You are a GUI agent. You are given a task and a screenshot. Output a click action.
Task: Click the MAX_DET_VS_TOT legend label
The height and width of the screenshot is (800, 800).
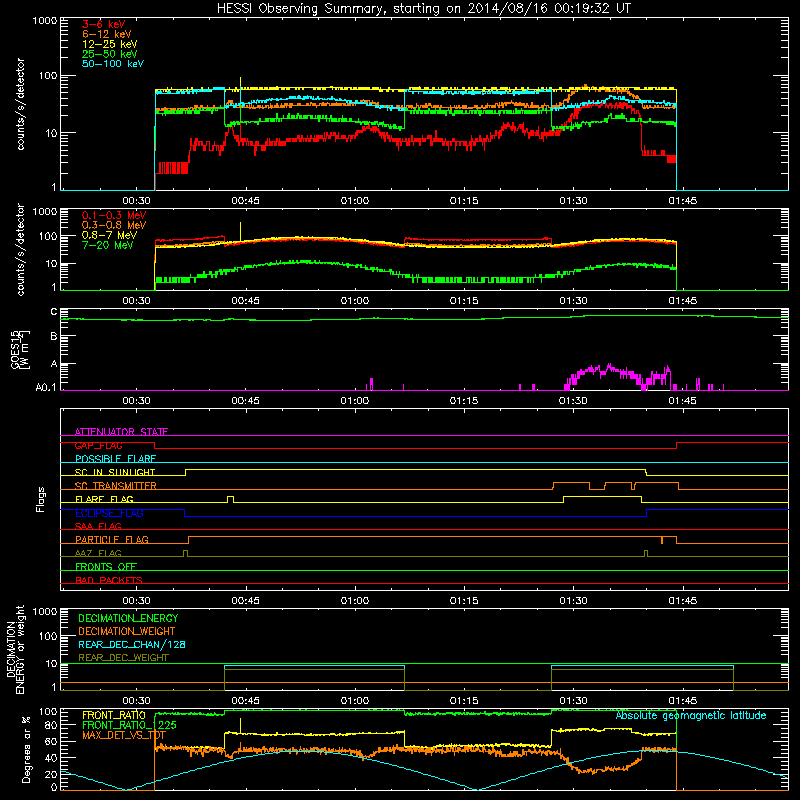[x=123, y=735]
